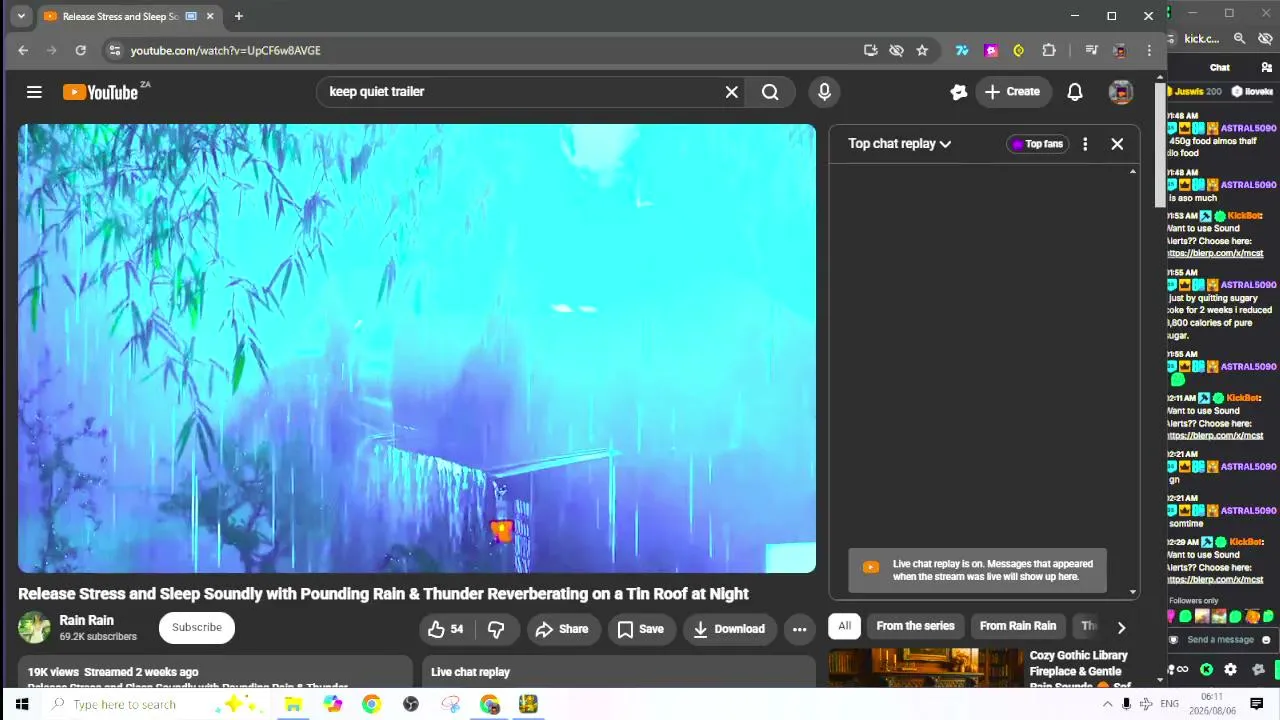This screenshot has width=1280, height=720.
Task: Expand the Top chat replay dropdown
Action: (900, 144)
